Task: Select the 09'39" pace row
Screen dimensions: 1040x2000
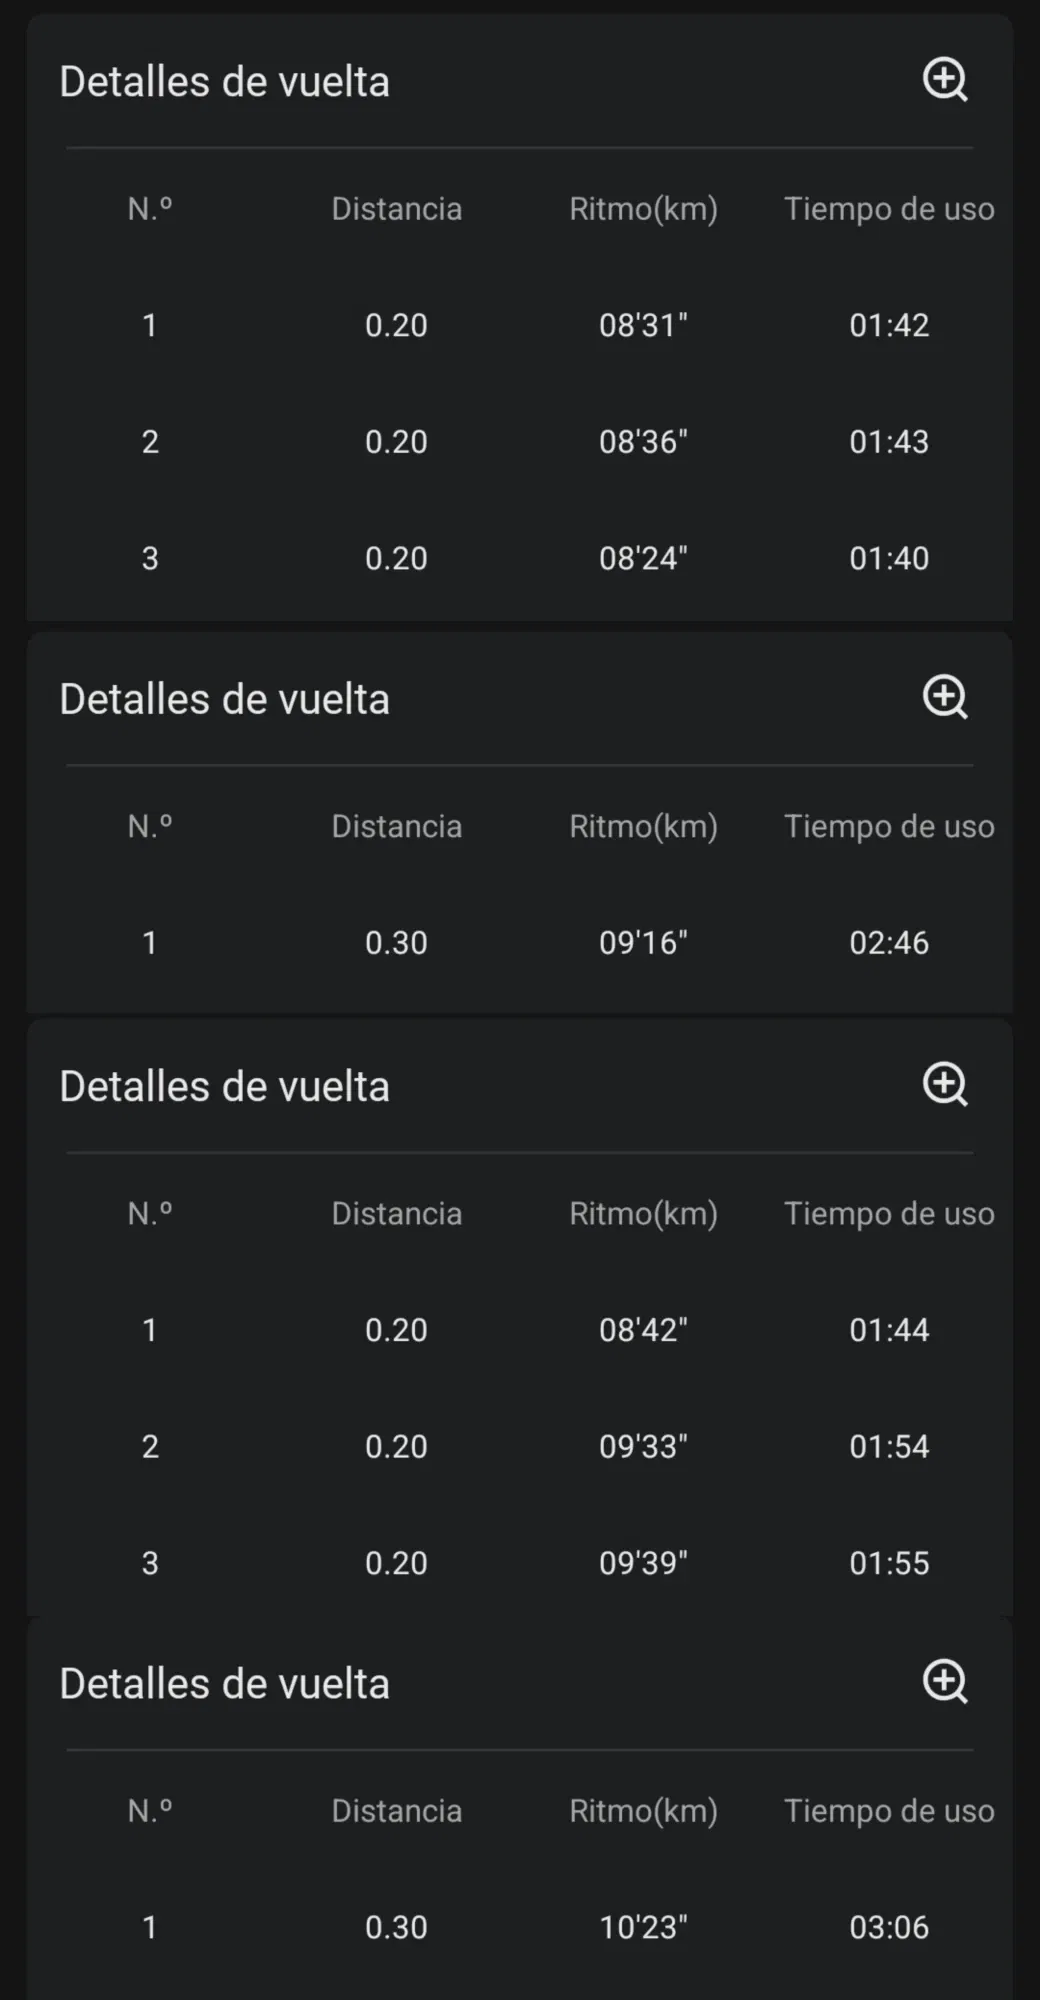Action: coord(643,1563)
